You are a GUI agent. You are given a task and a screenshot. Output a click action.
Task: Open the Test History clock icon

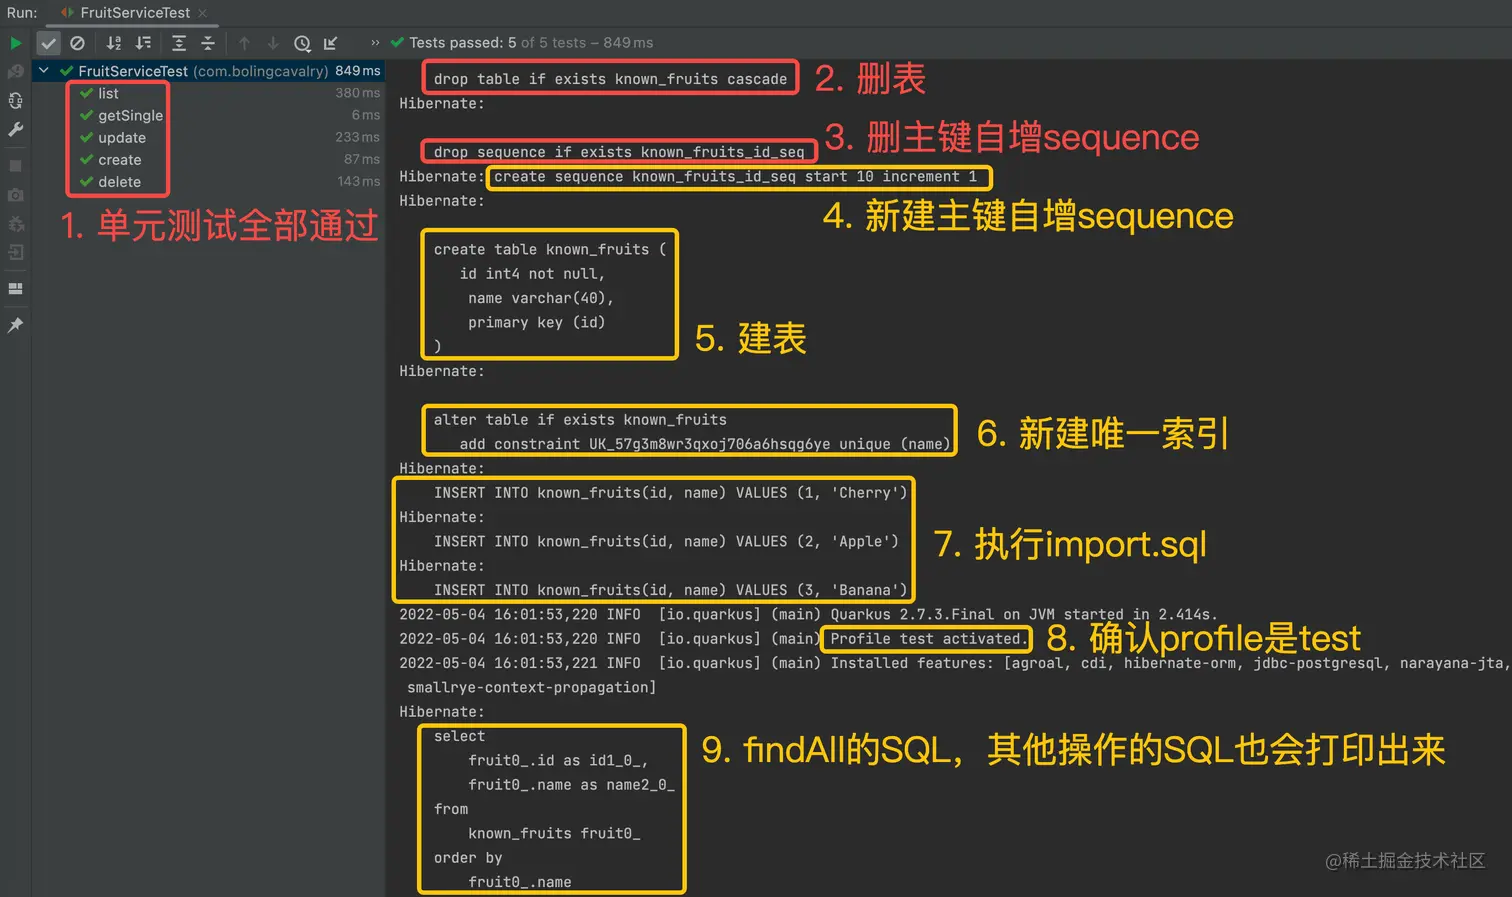point(302,43)
